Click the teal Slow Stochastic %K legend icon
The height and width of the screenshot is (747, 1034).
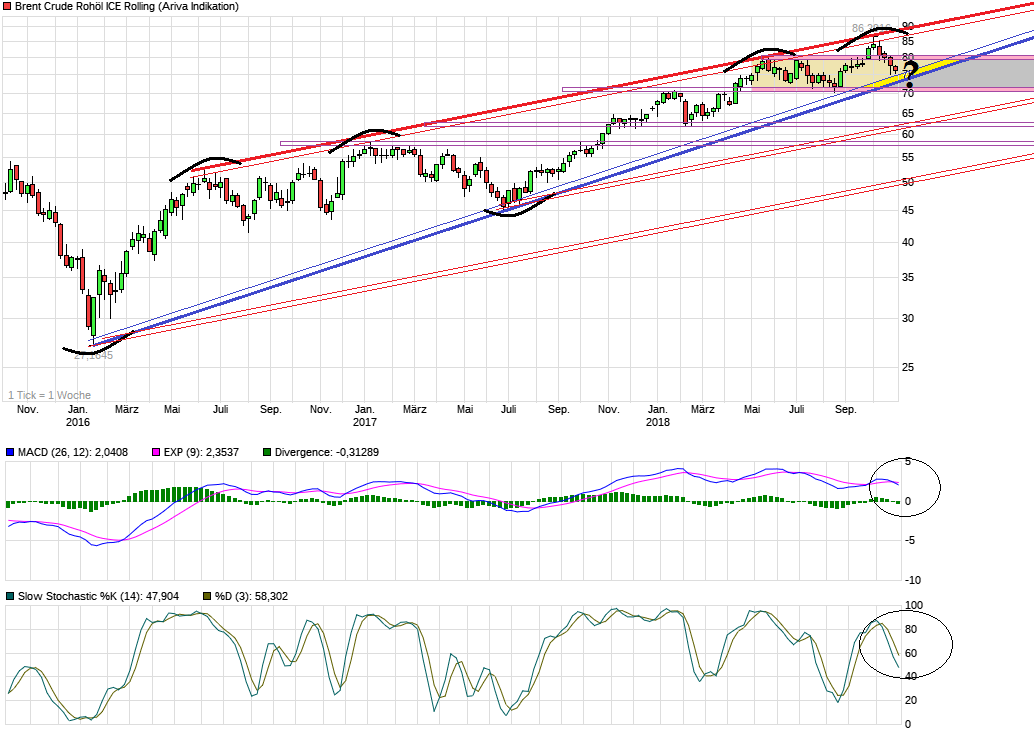tap(8, 595)
